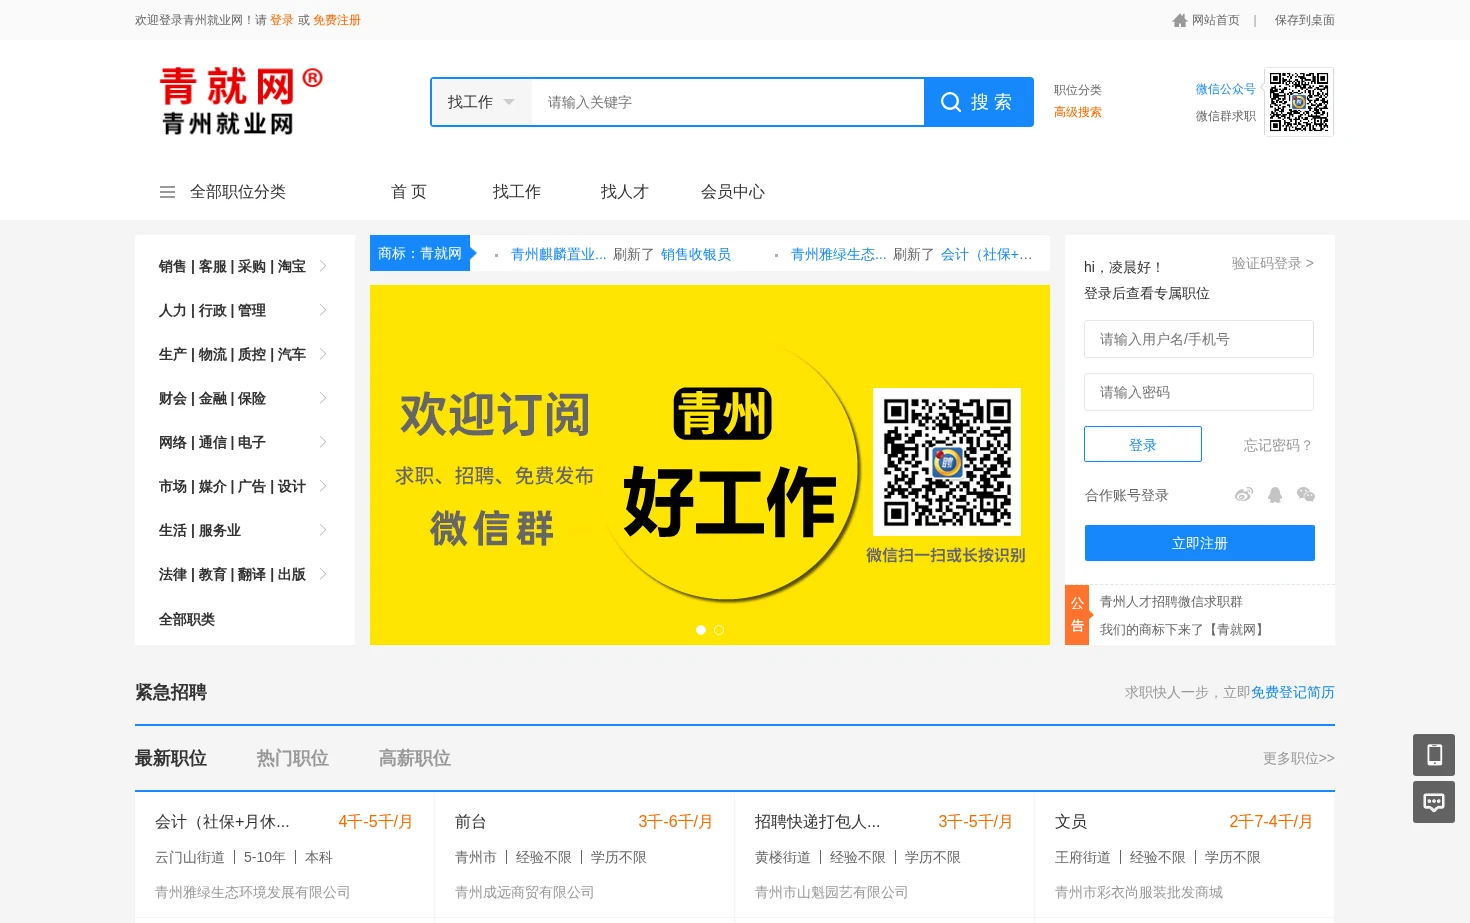Expand 网络|通信|电子 category
This screenshot has height=923, width=1470.
[x=244, y=442]
